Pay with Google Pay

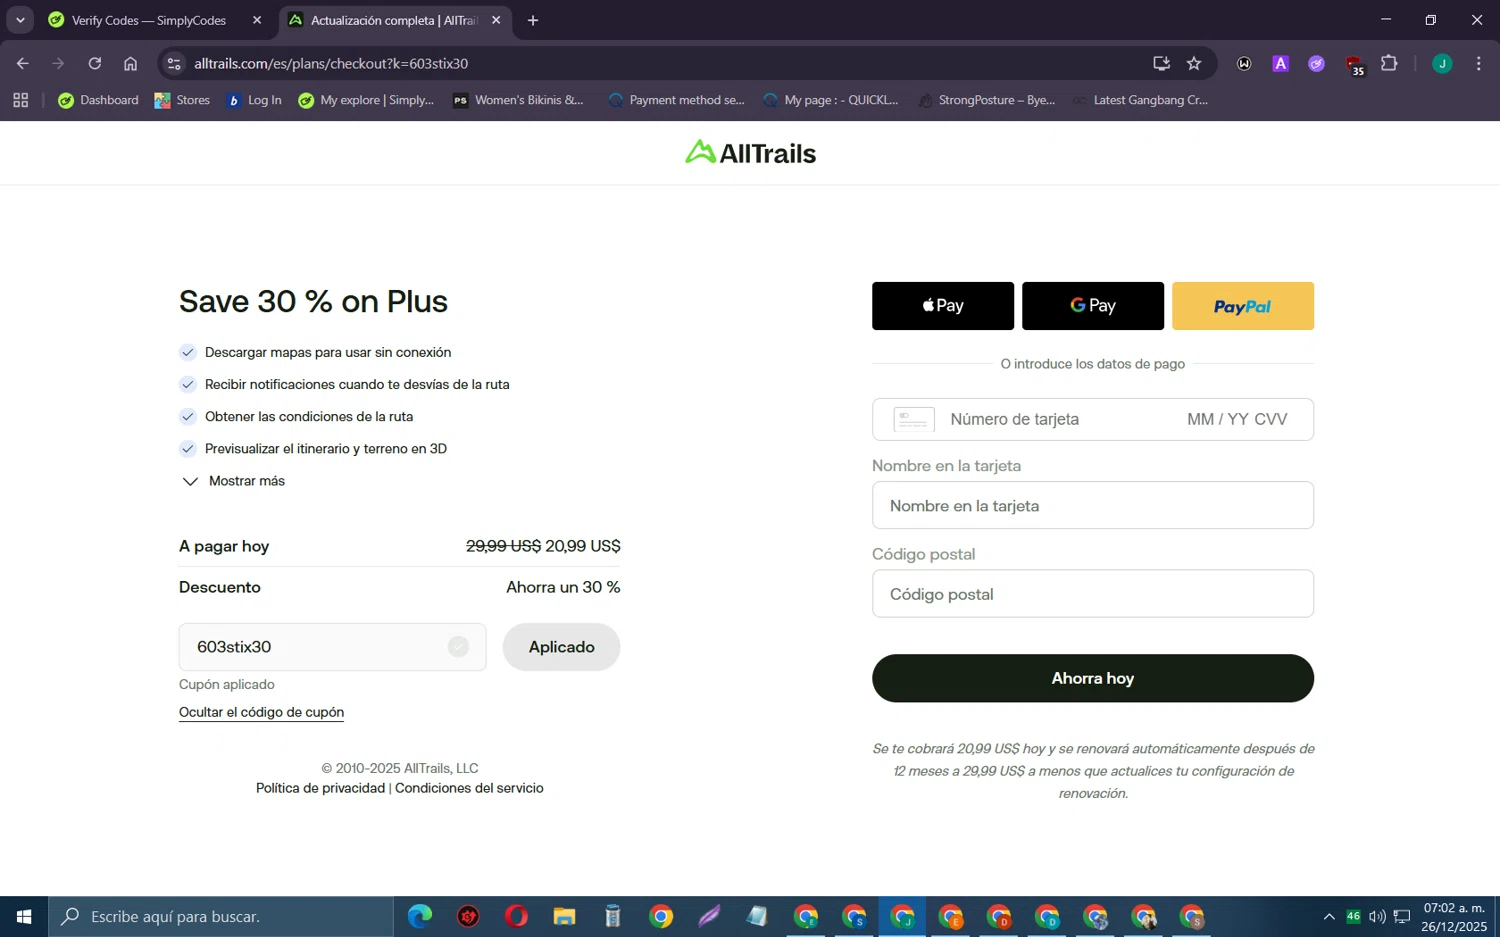point(1093,306)
